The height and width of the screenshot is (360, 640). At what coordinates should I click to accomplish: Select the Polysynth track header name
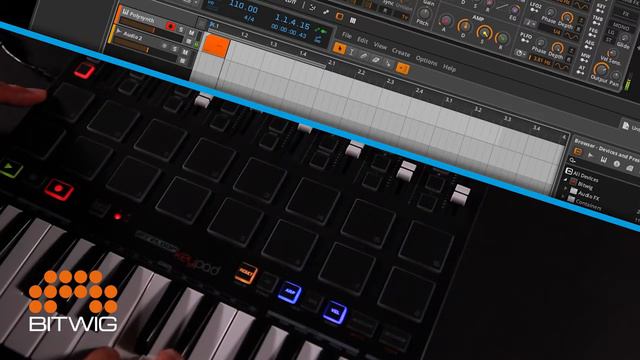(142, 18)
